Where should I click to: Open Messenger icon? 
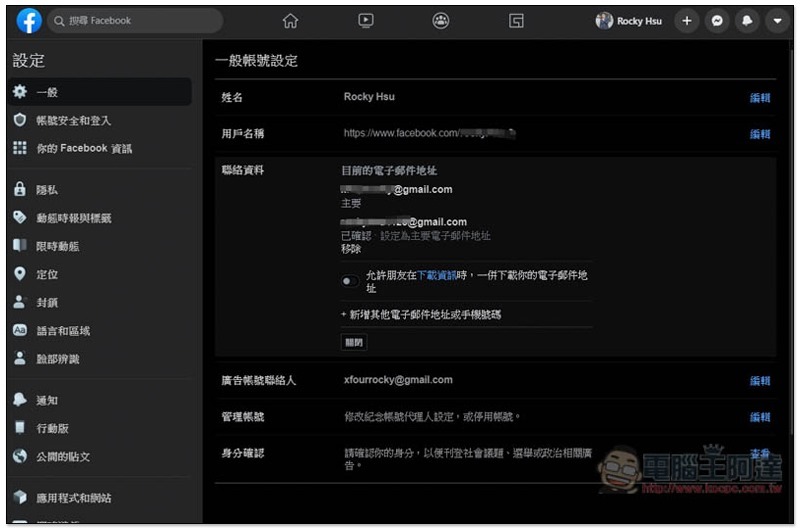tap(717, 21)
